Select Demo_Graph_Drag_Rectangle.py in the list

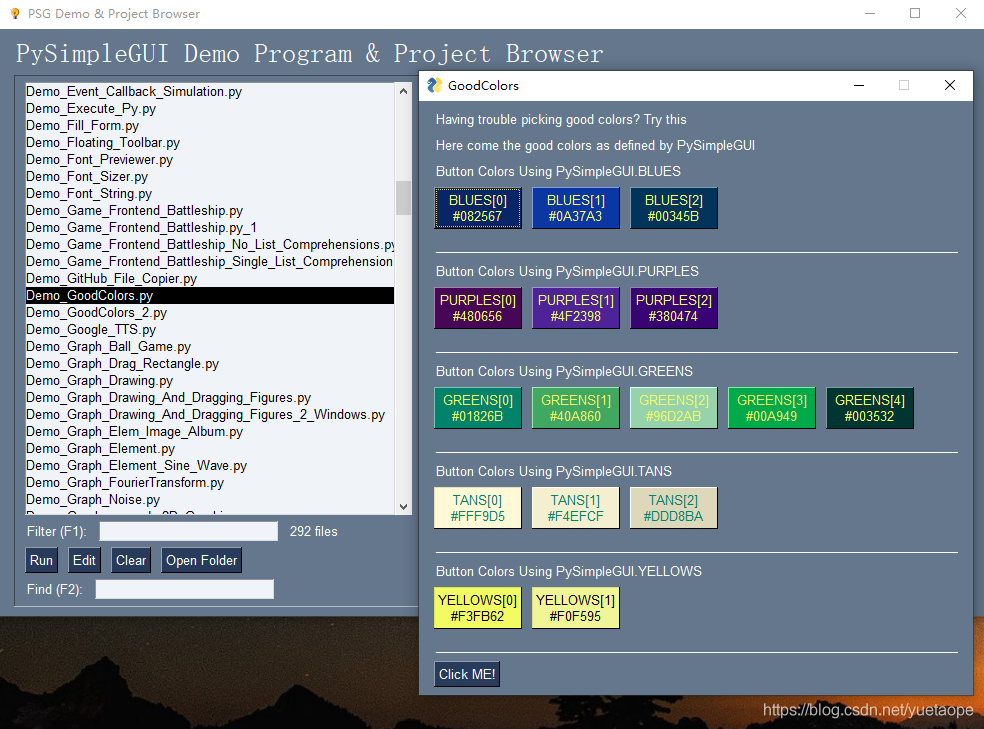tap(210, 363)
